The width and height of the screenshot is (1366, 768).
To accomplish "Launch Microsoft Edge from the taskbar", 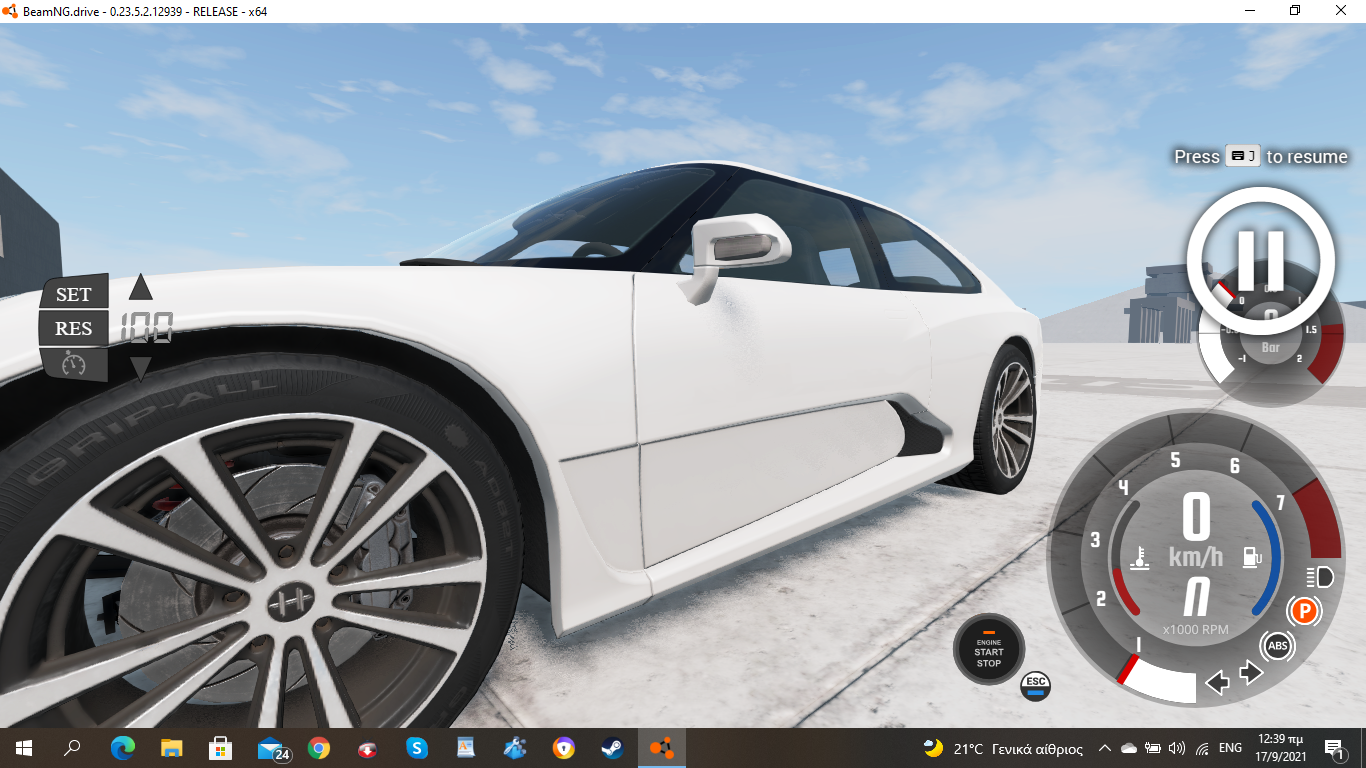I will click(x=122, y=747).
